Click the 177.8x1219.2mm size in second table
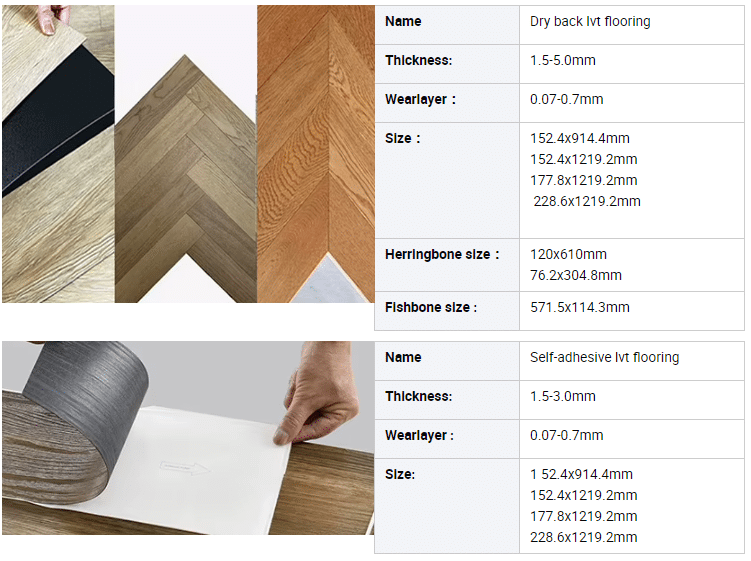Image resolution: width=751 pixels, height=561 pixels. (x=583, y=516)
